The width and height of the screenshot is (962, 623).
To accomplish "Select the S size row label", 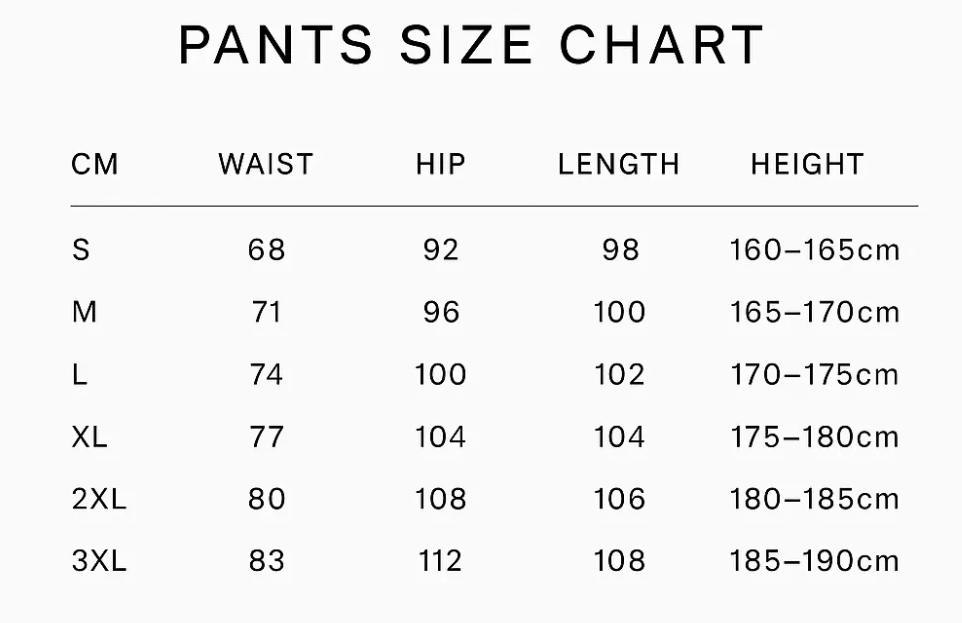I will [81, 249].
